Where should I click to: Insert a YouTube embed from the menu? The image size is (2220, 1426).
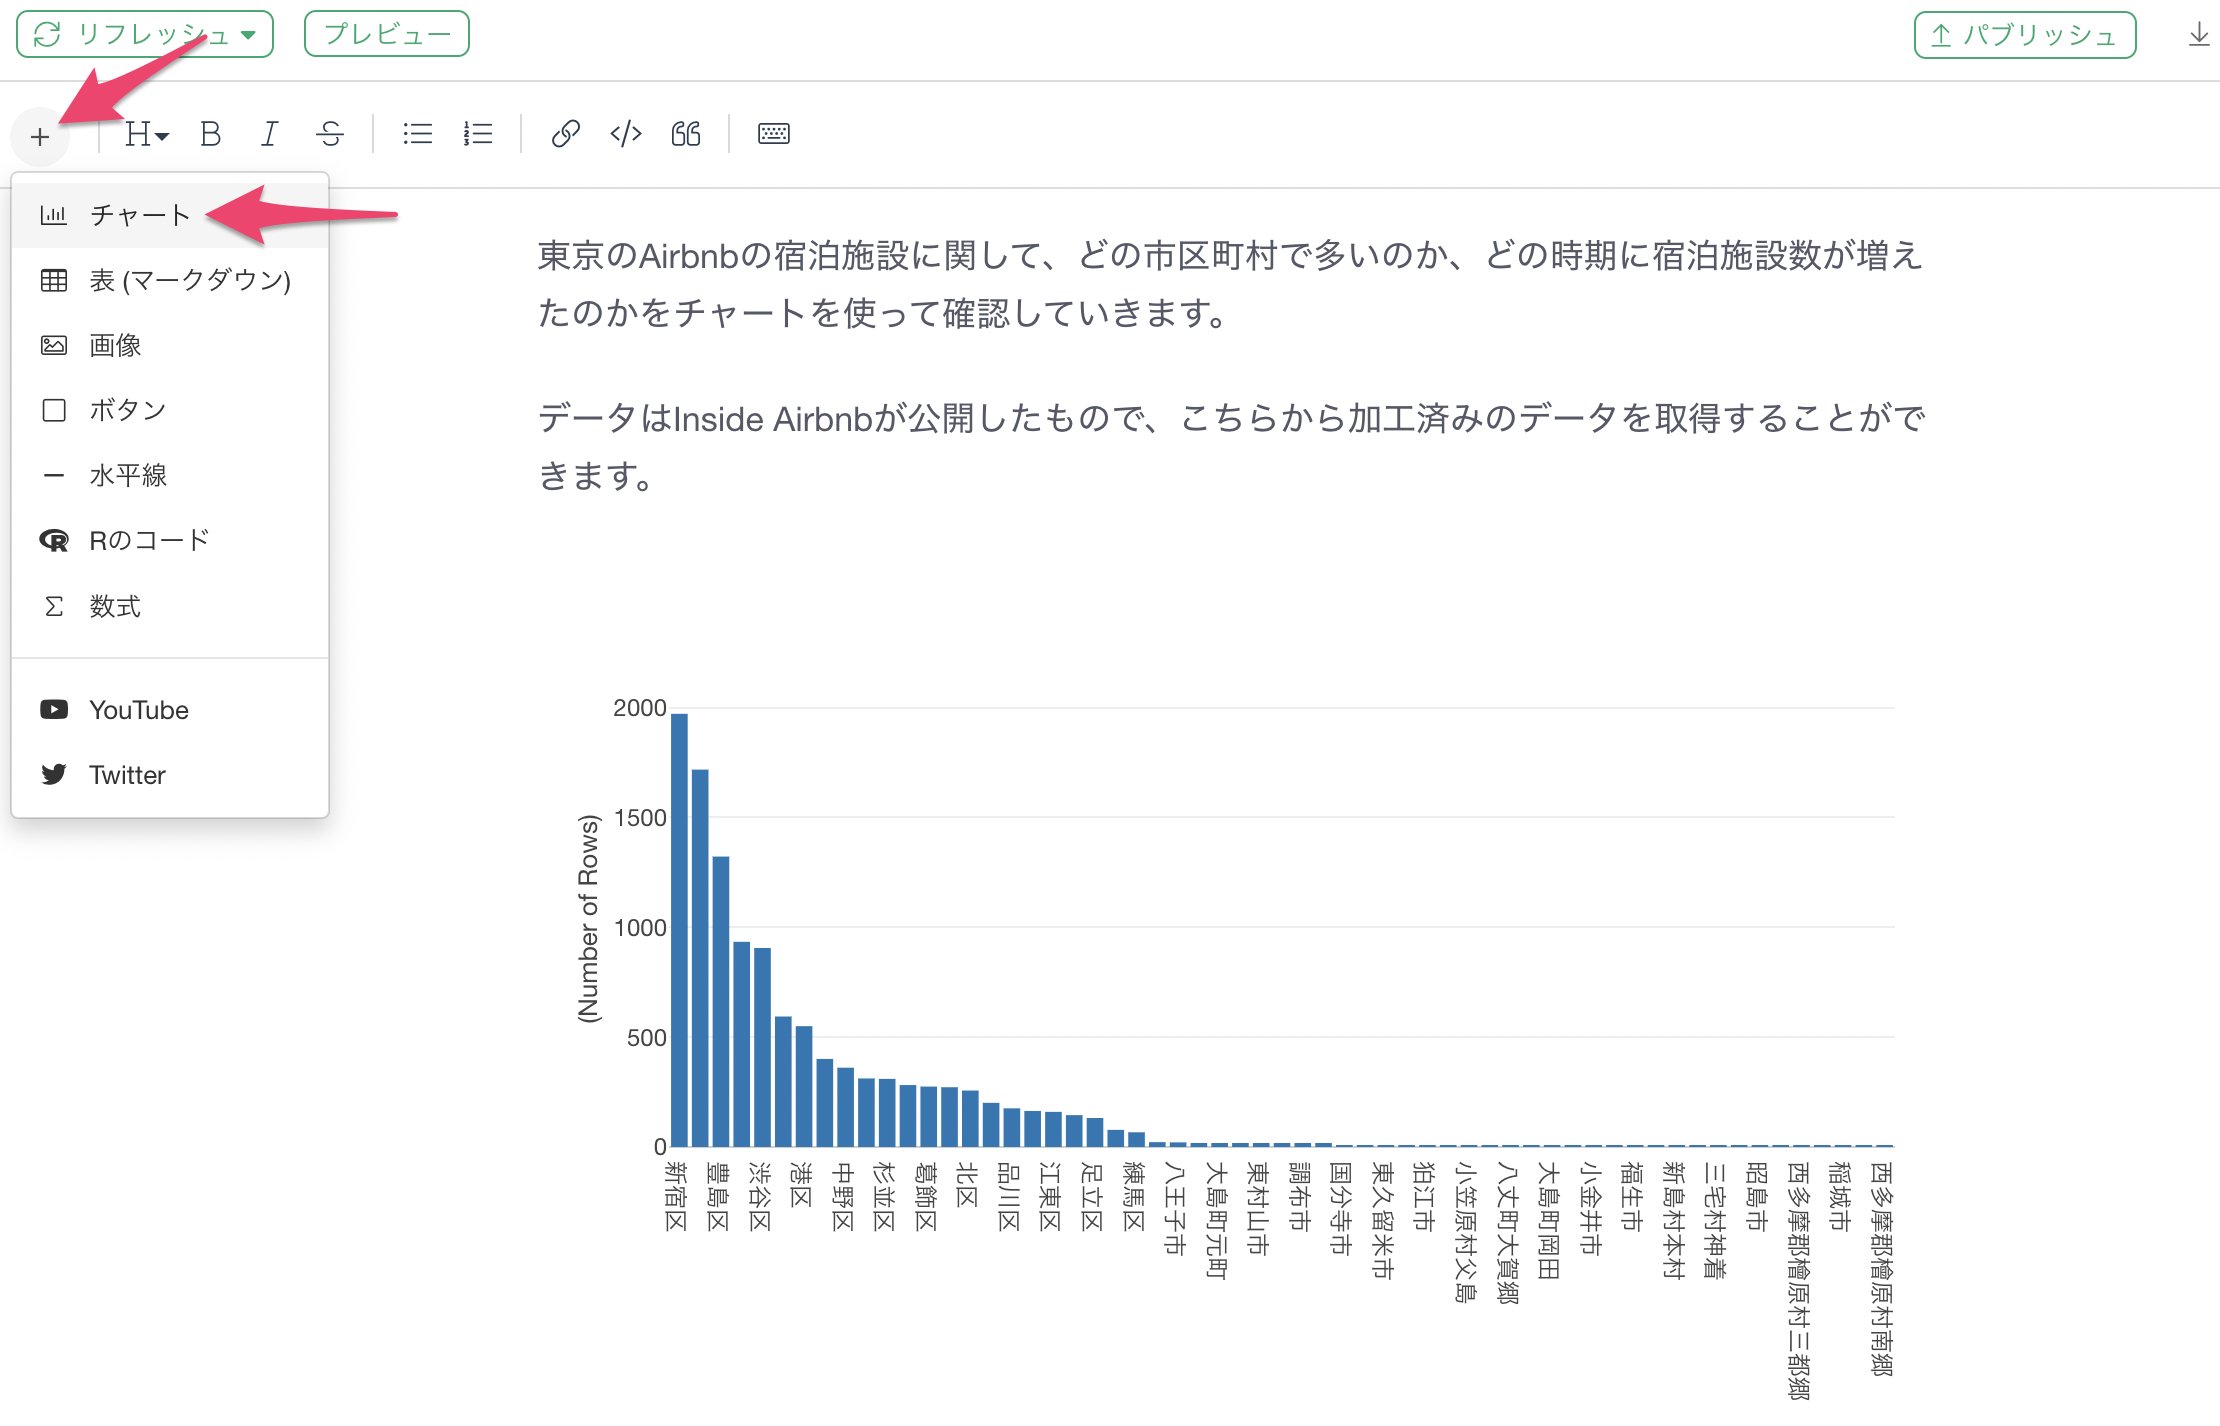pyautogui.click(x=170, y=710)
